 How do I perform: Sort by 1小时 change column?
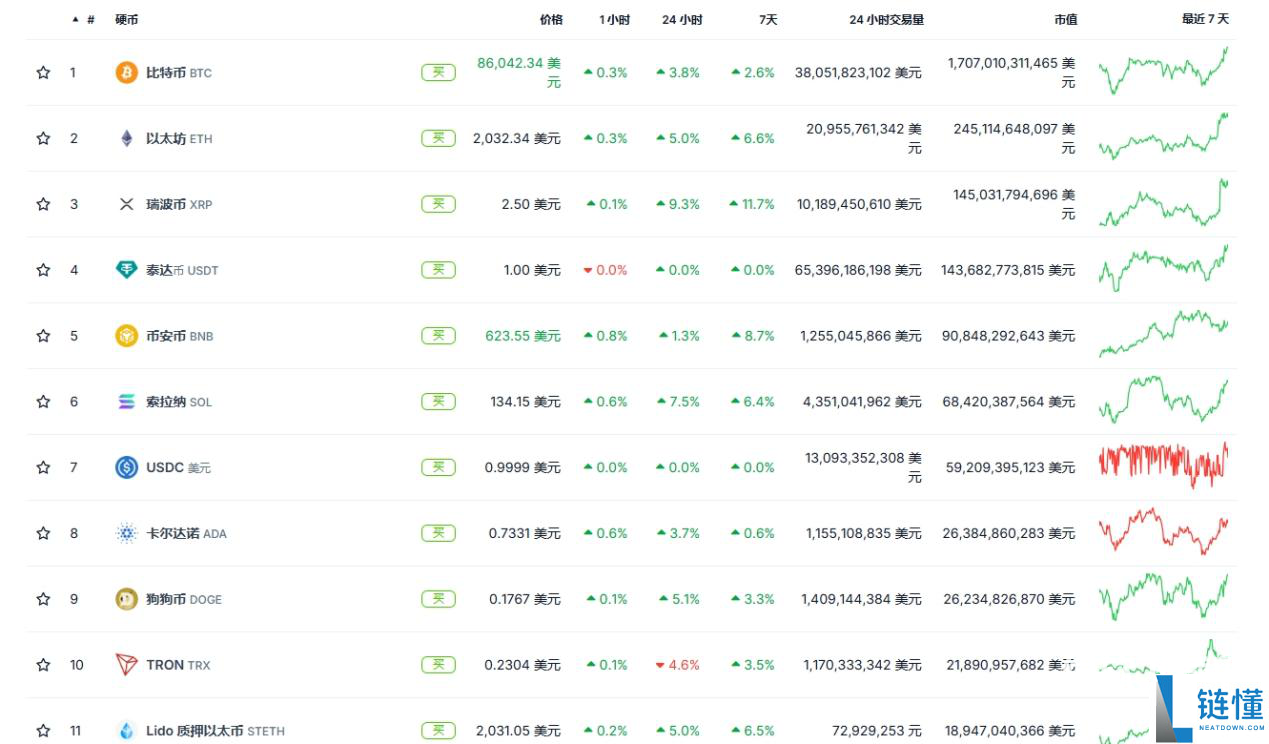615,19
